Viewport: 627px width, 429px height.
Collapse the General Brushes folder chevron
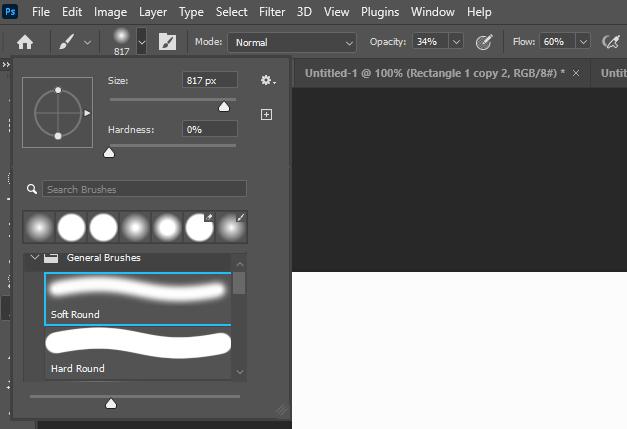pyautogui.click(x=35, y=257)
